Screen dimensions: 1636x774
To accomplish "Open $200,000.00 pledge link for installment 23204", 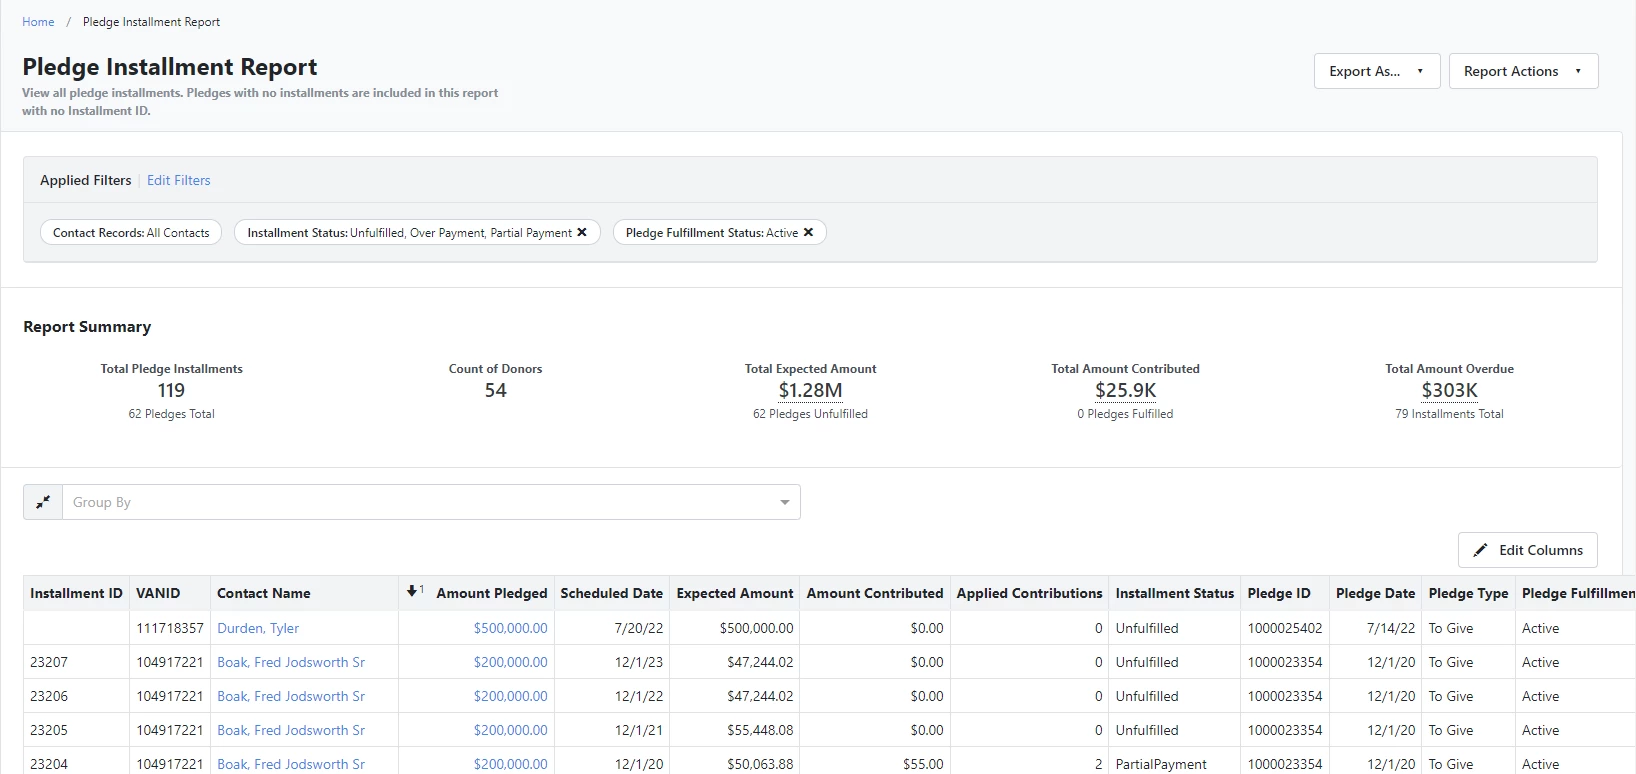I will [511, 764].
